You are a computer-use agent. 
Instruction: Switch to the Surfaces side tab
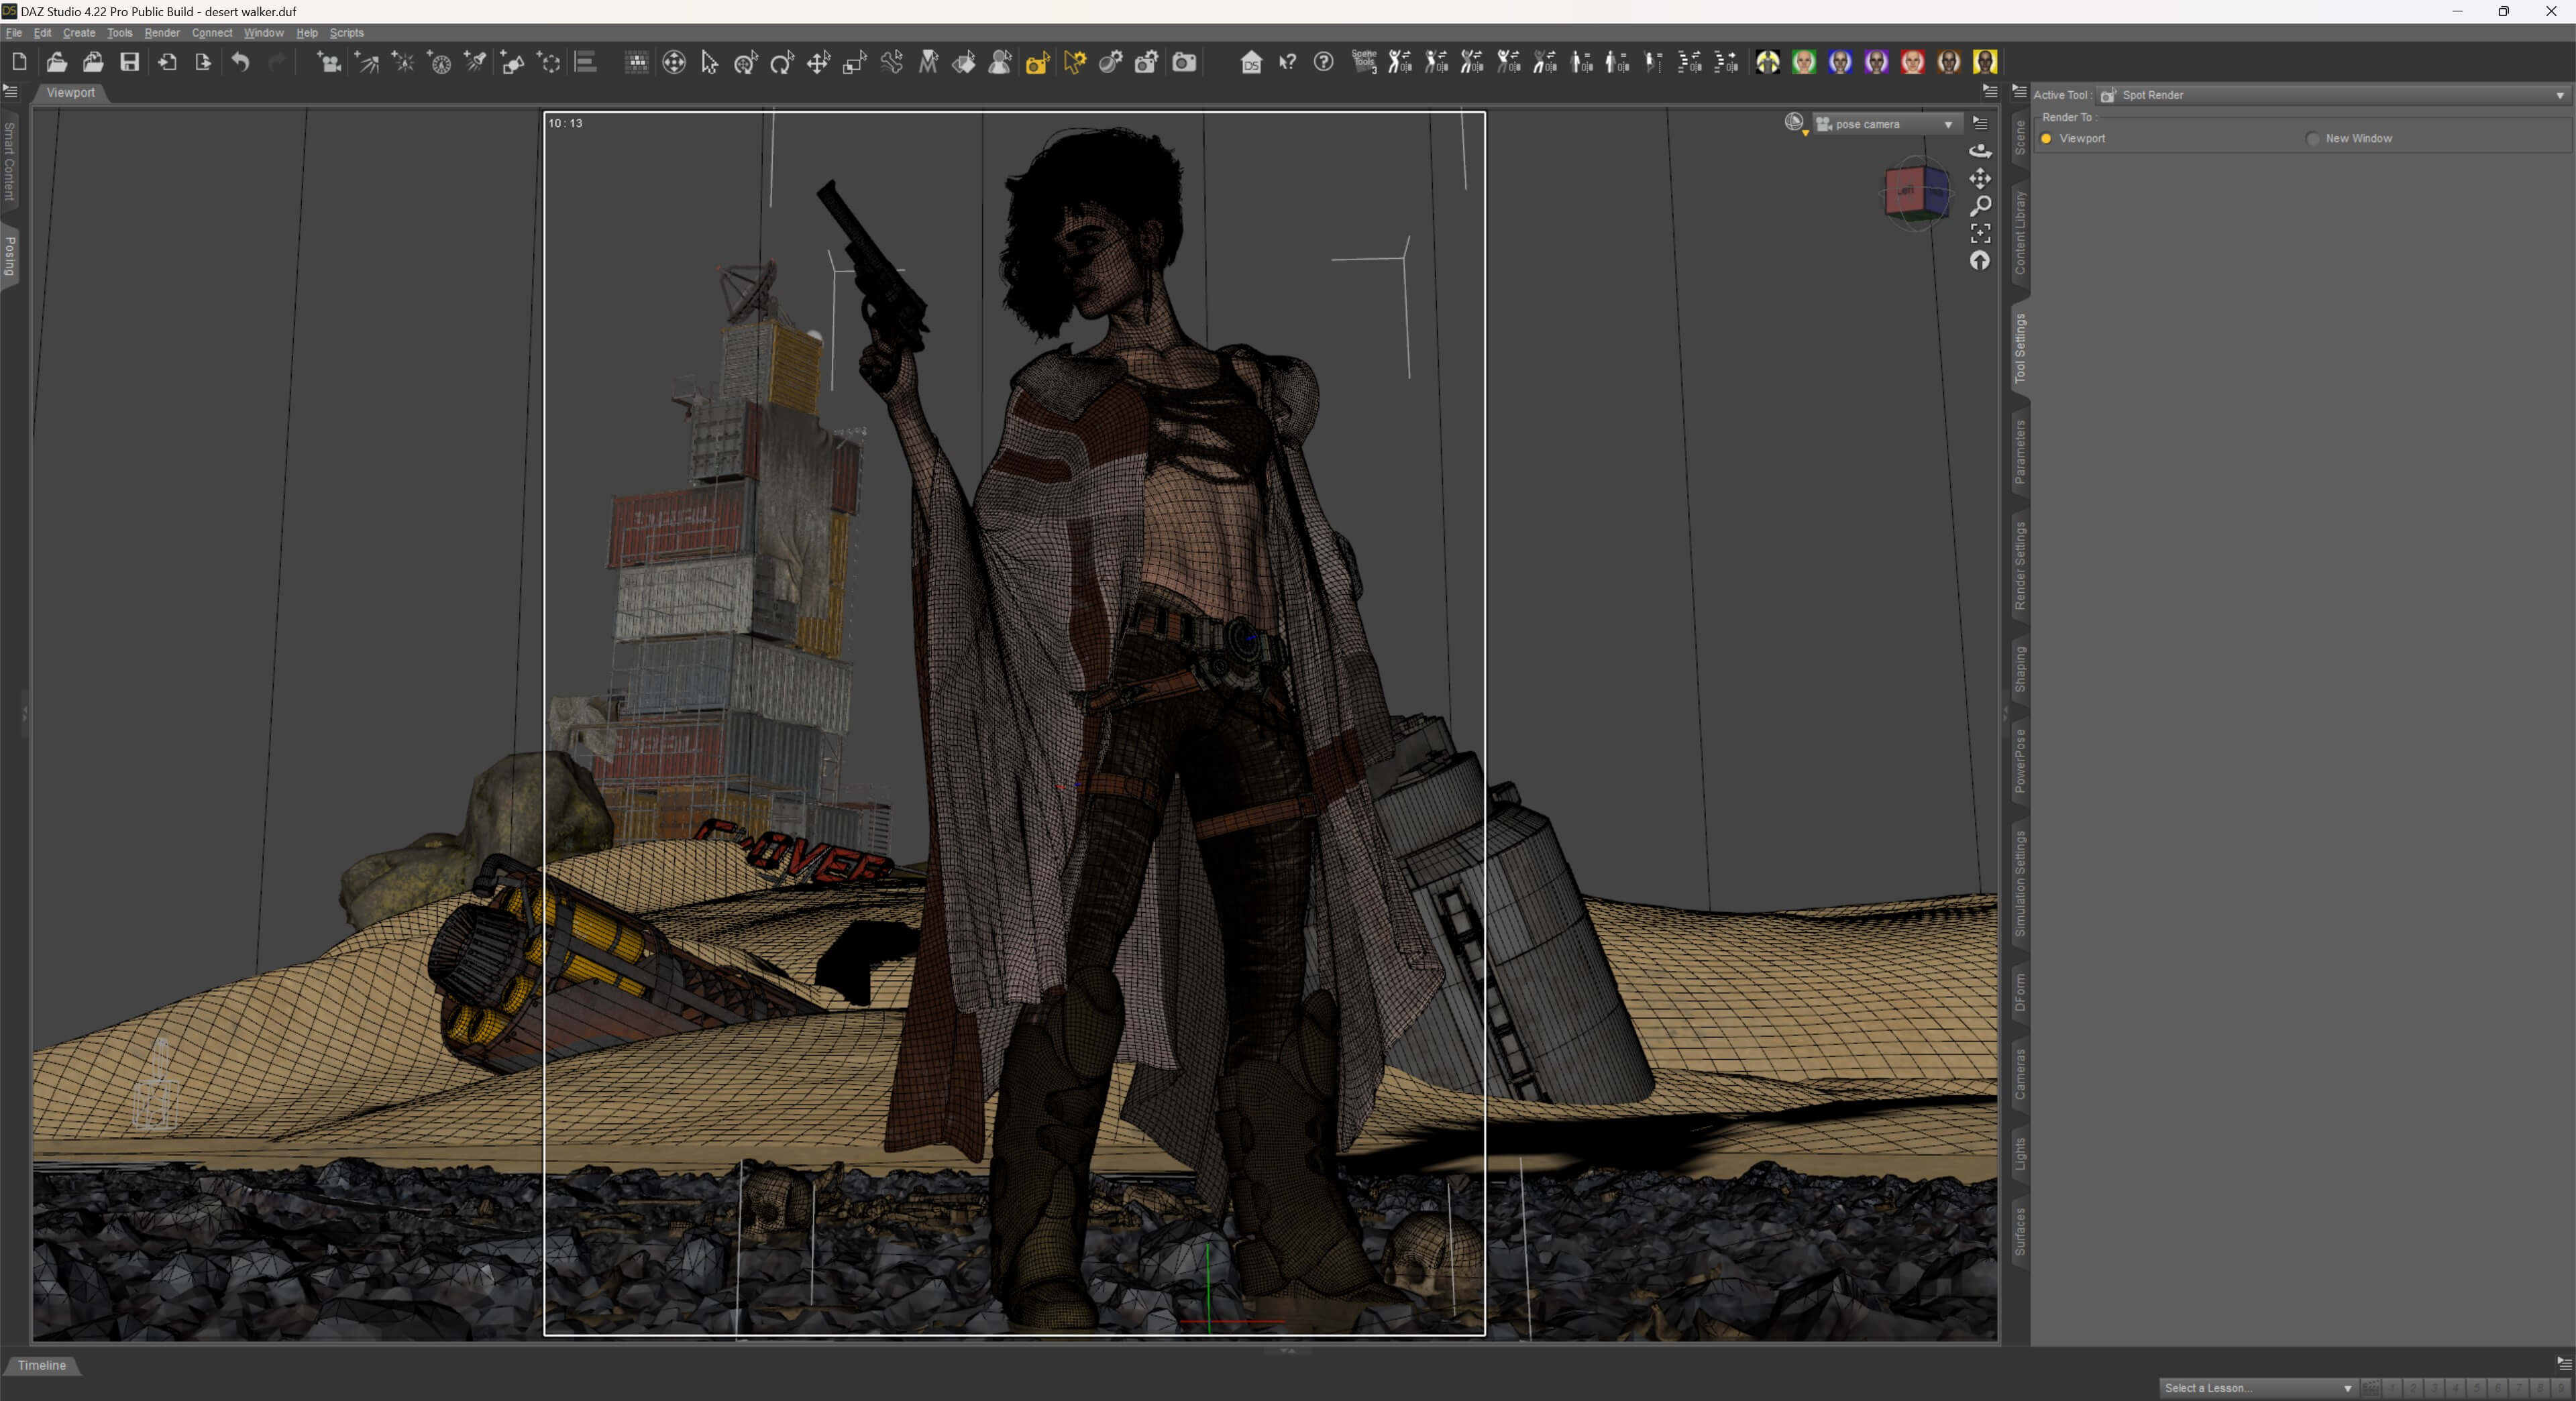pos(2020,1232)
